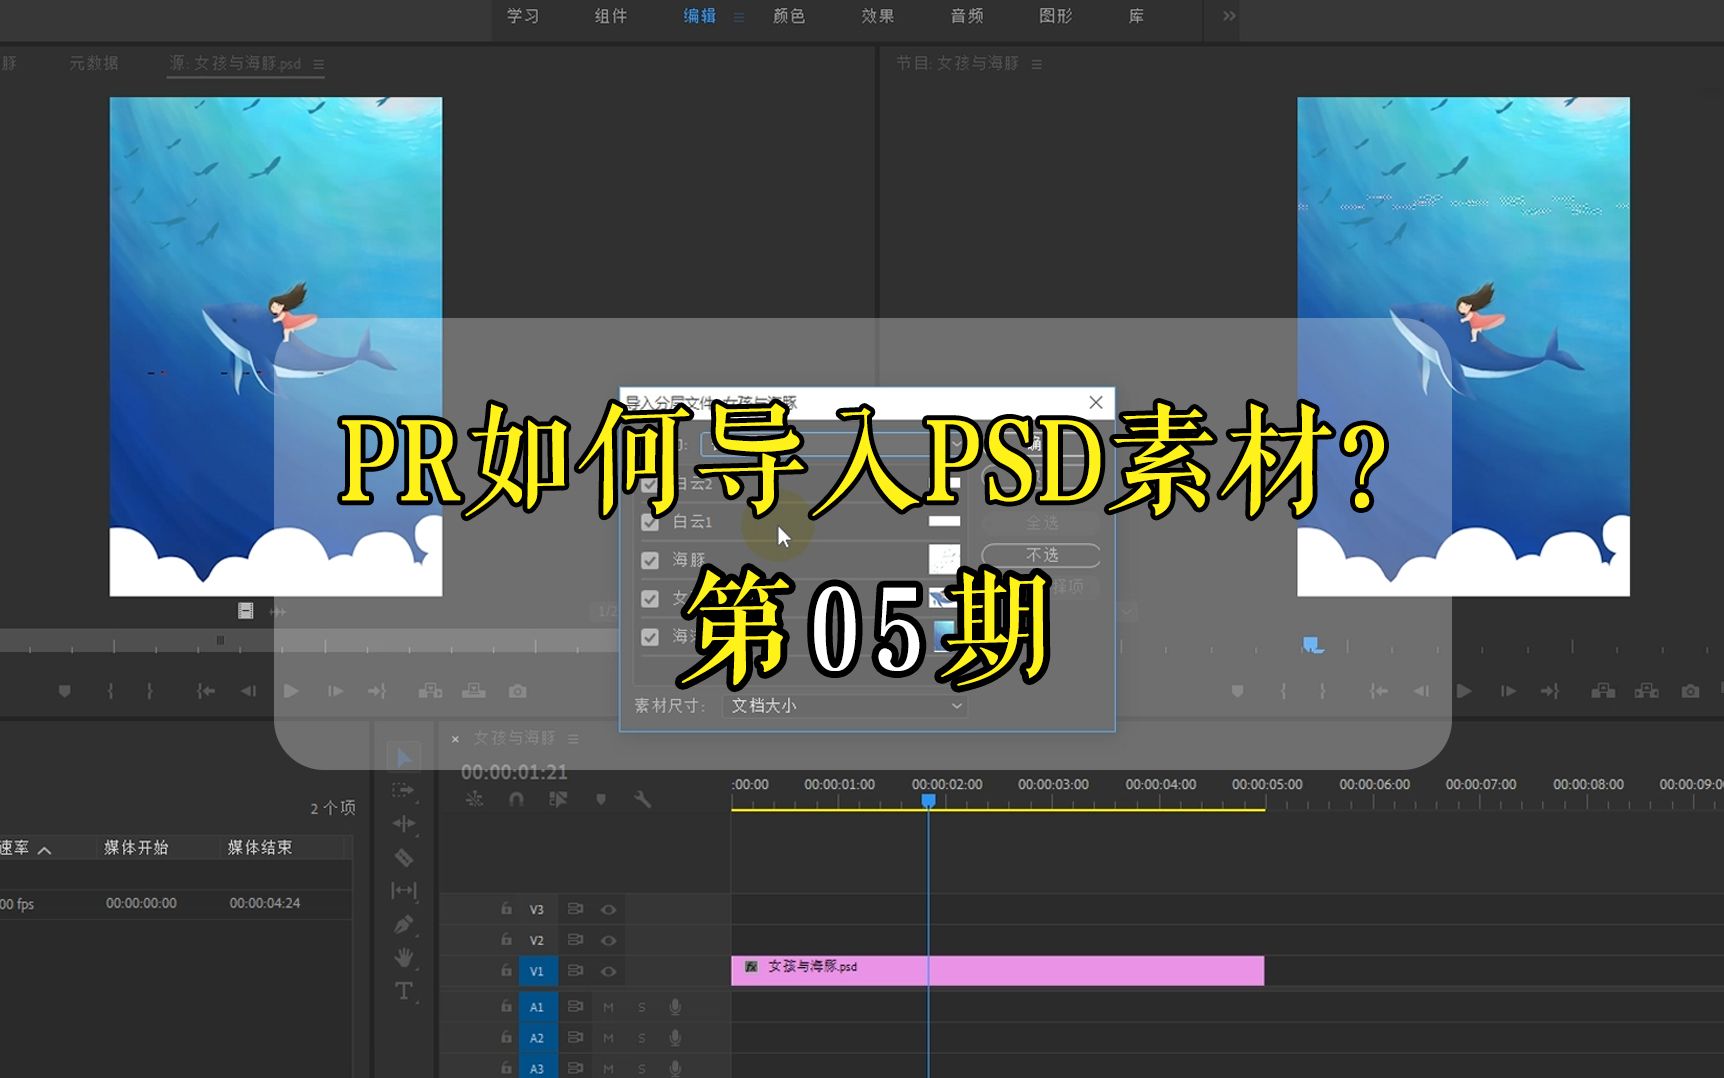
Task: Switch to 音频 workspace
Action: (x=967, y=16)
